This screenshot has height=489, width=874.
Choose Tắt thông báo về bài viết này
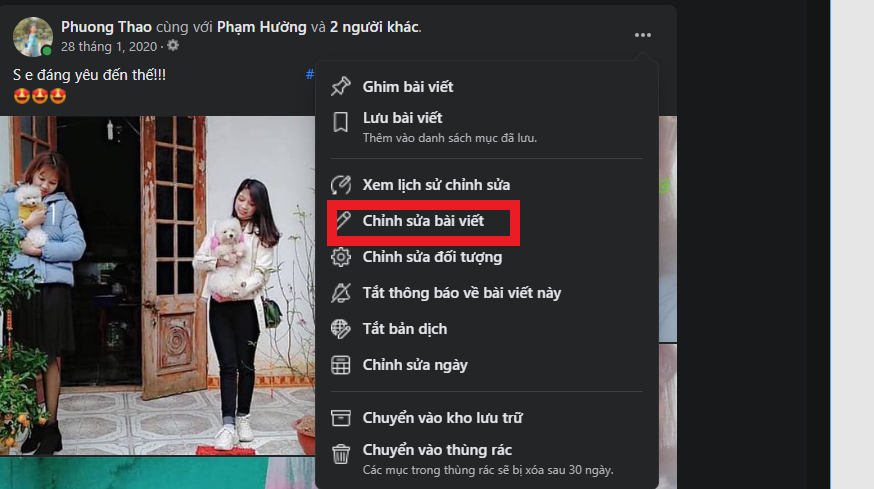[462, 293]
